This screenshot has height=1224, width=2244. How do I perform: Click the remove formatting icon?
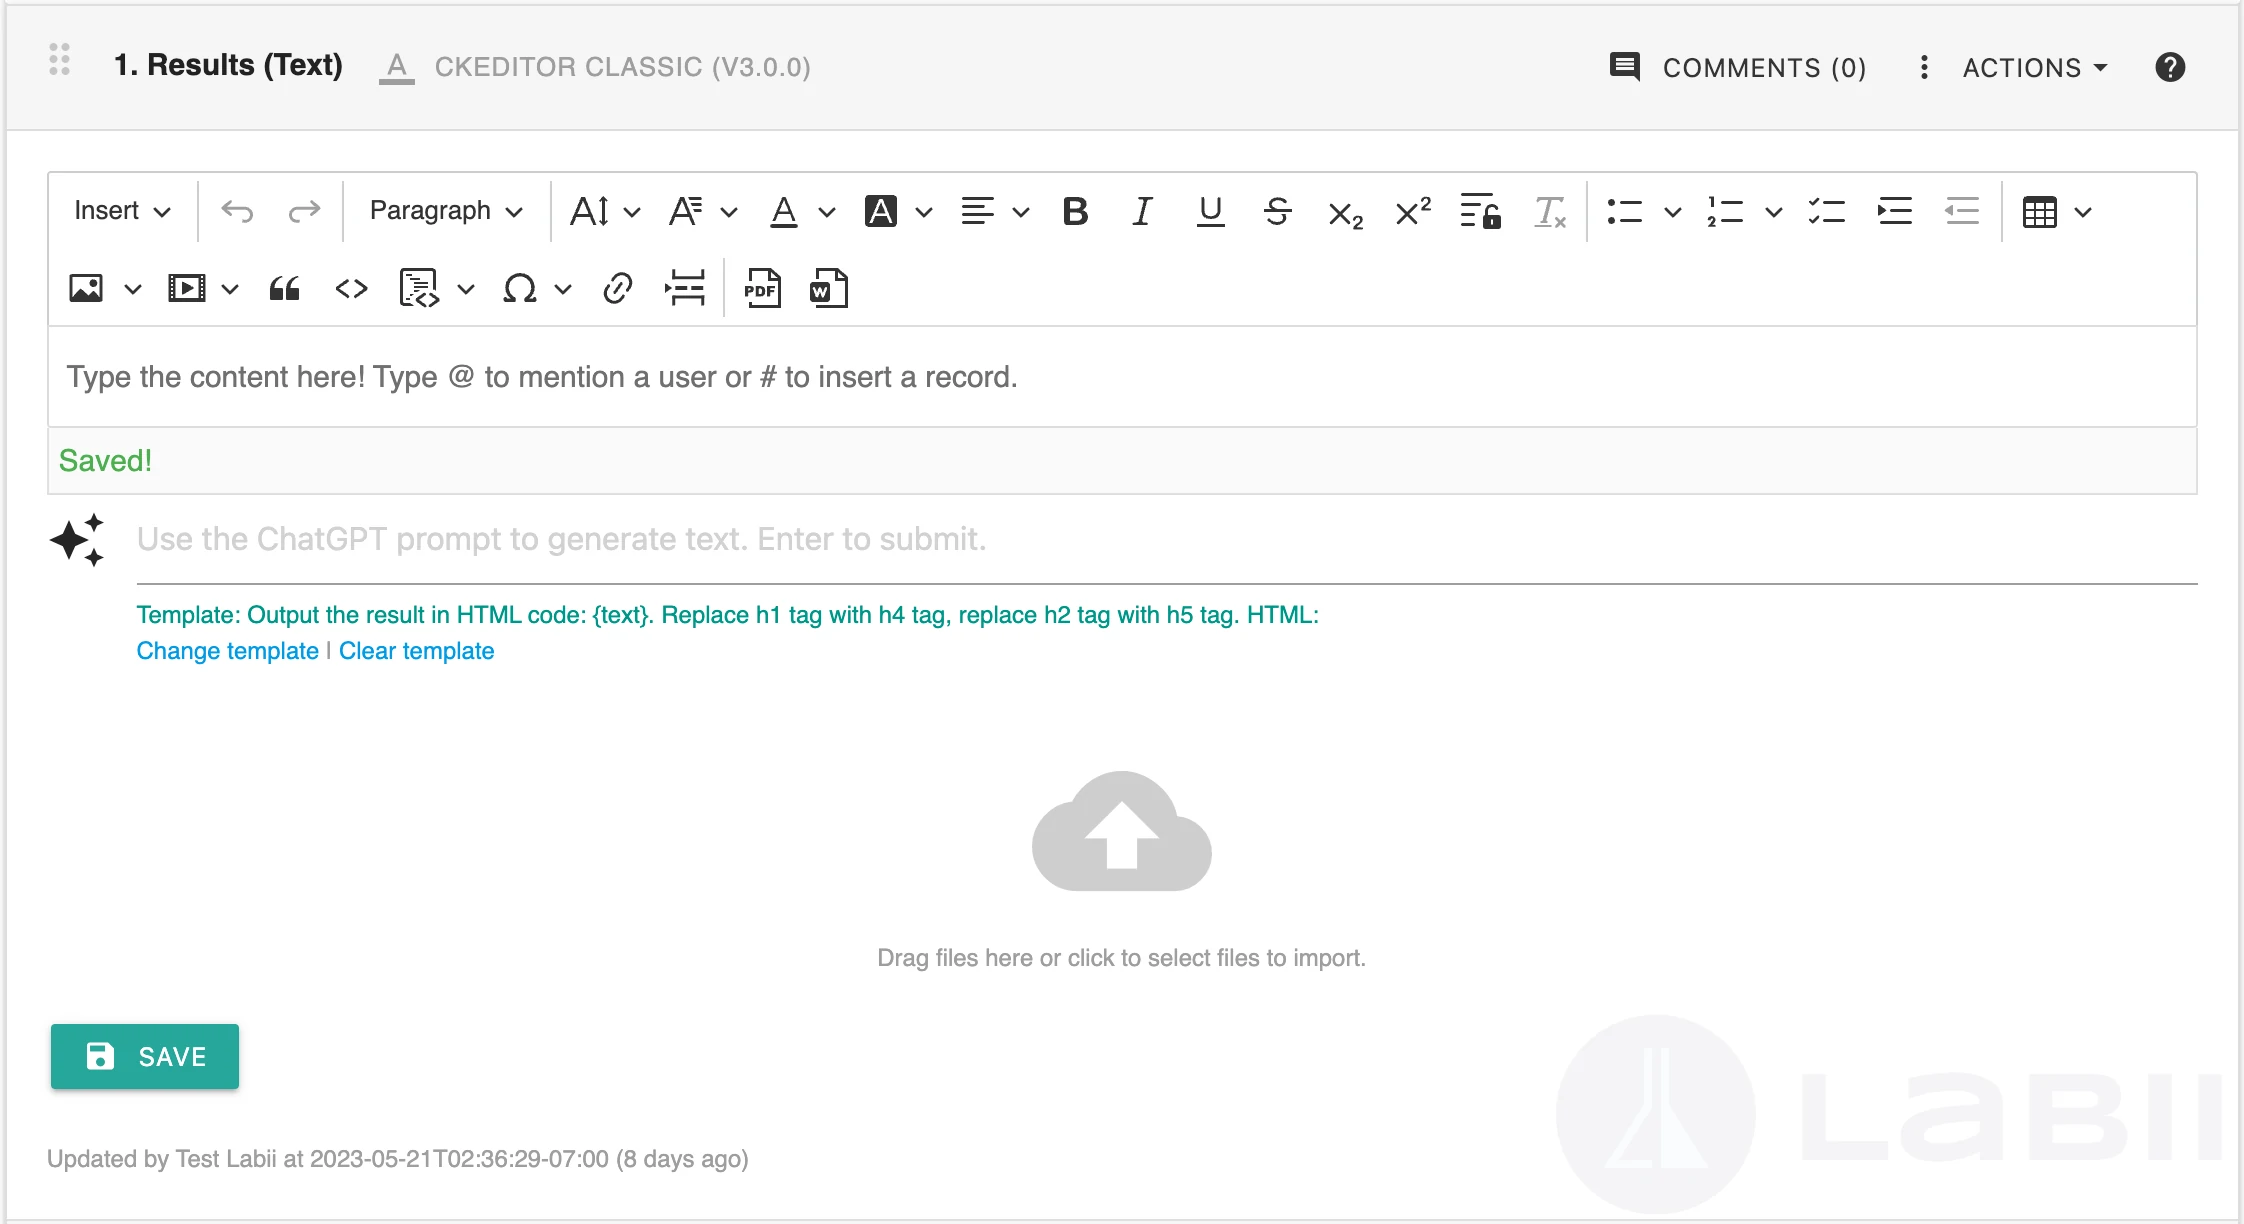[1549, 211]
